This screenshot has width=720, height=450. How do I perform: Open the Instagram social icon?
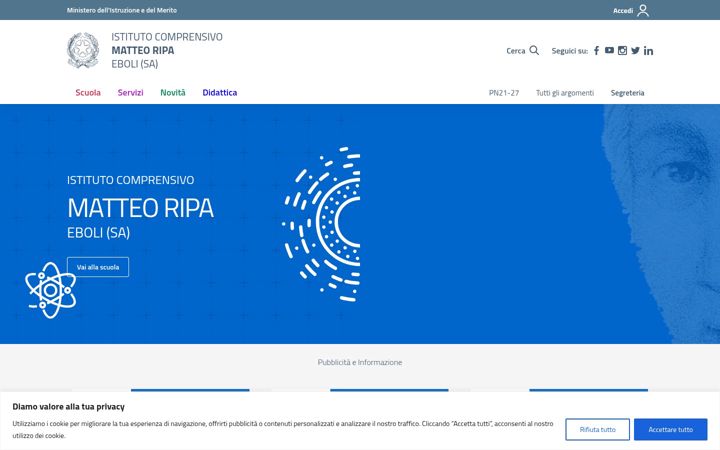[622, 51]
